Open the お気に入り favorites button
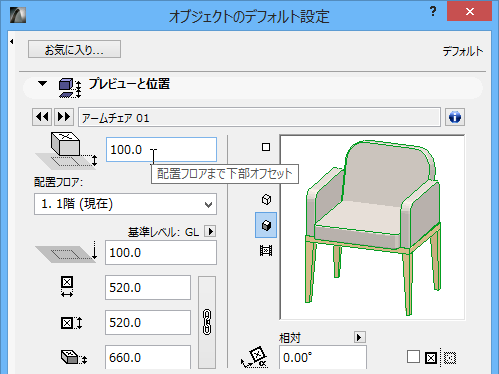This screenshot has width=499, height=374. pyautogui.click(x=74, y=49)
